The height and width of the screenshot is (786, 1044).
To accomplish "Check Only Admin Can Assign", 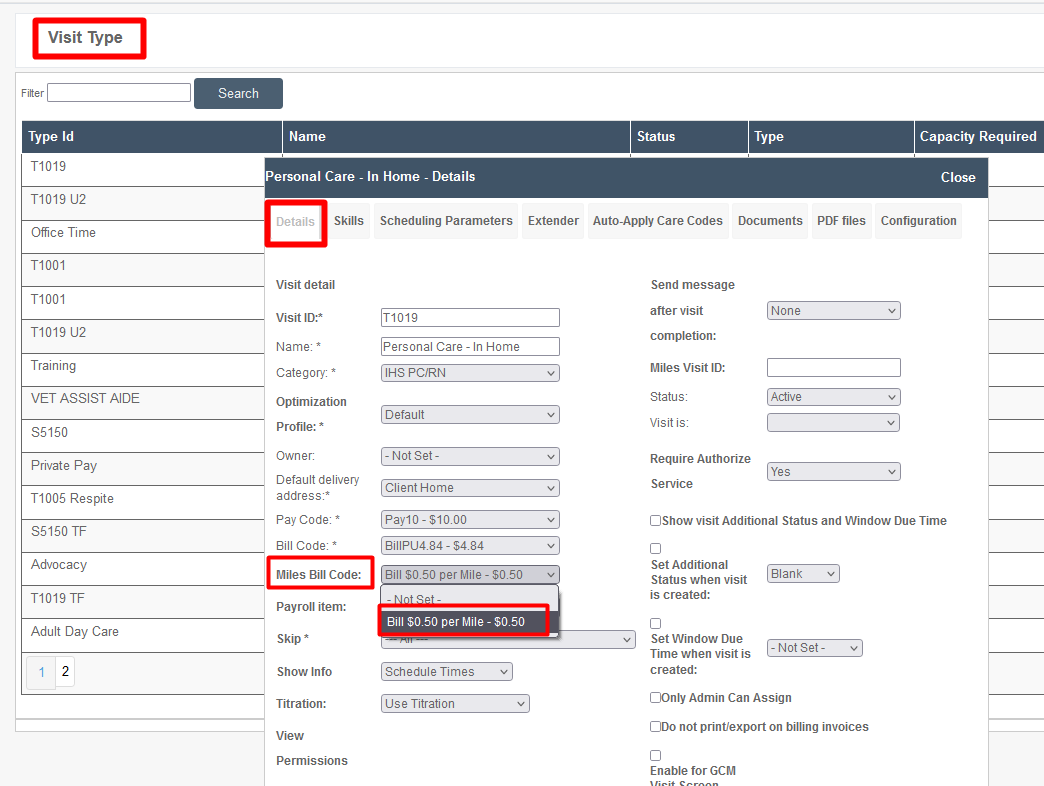I will click(x=655, y=697).
